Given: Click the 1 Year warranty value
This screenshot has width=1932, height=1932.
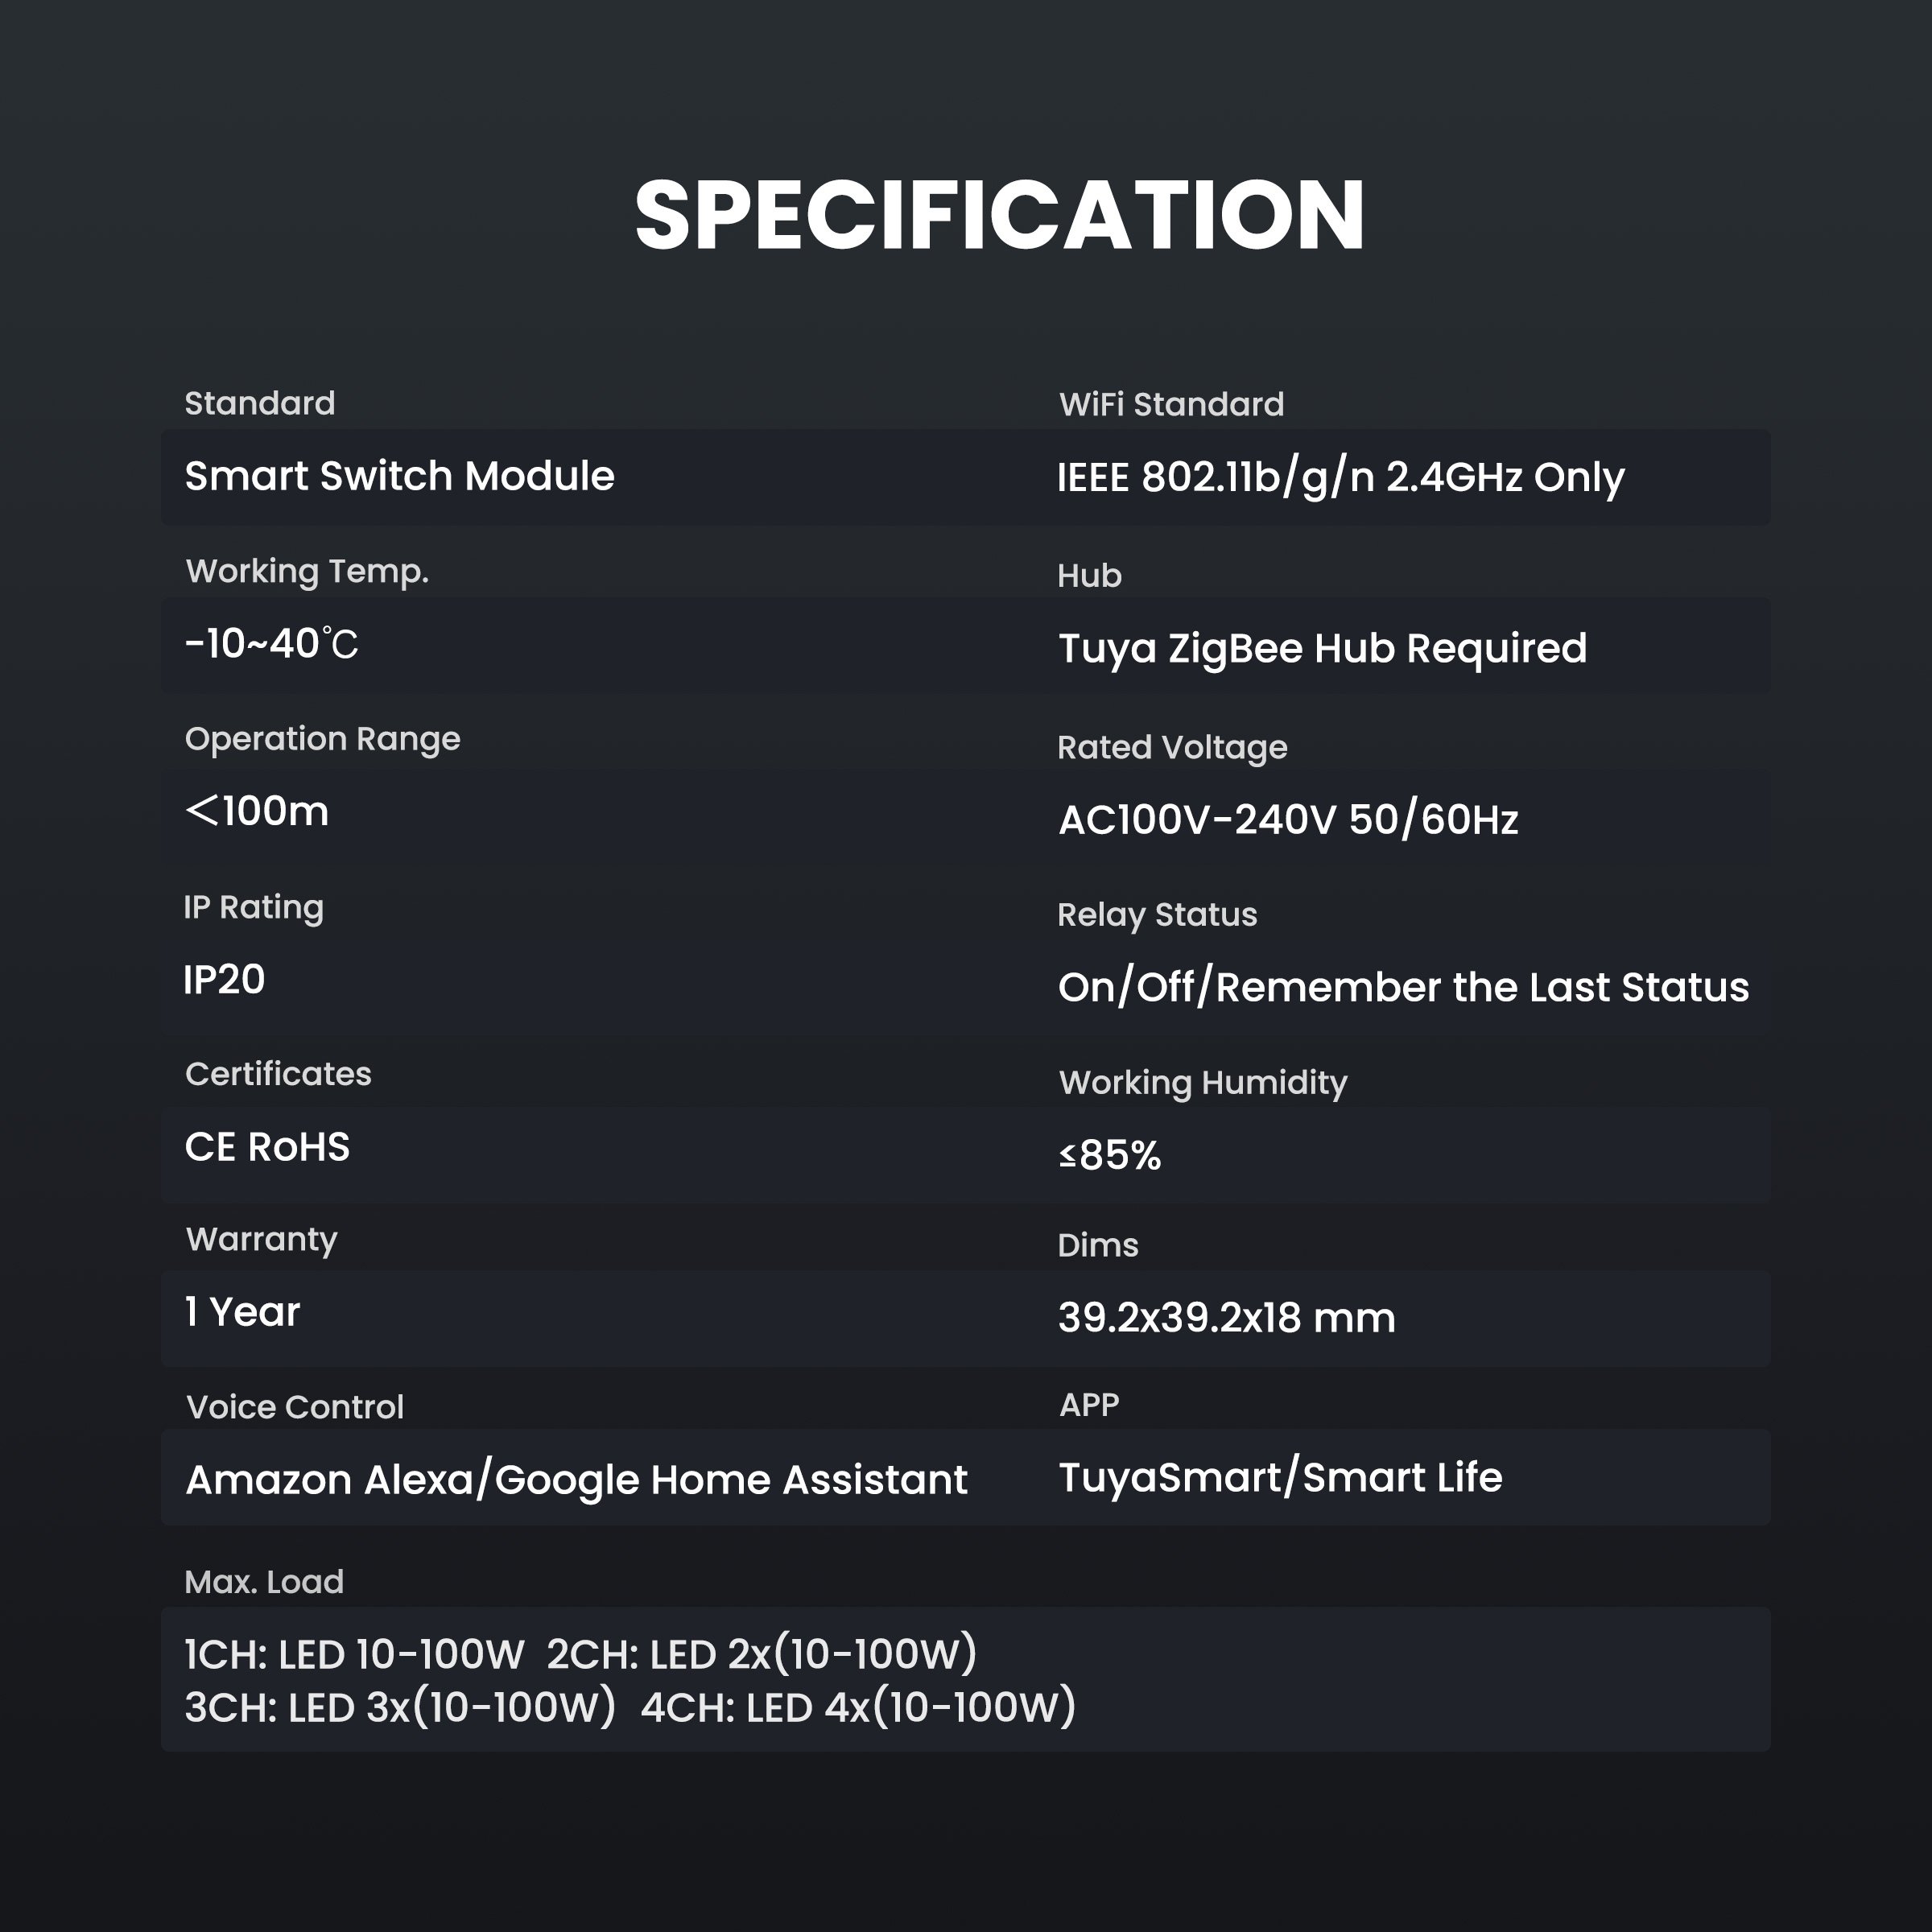Looking at the screenshot, I should (x=242, y=1312).
